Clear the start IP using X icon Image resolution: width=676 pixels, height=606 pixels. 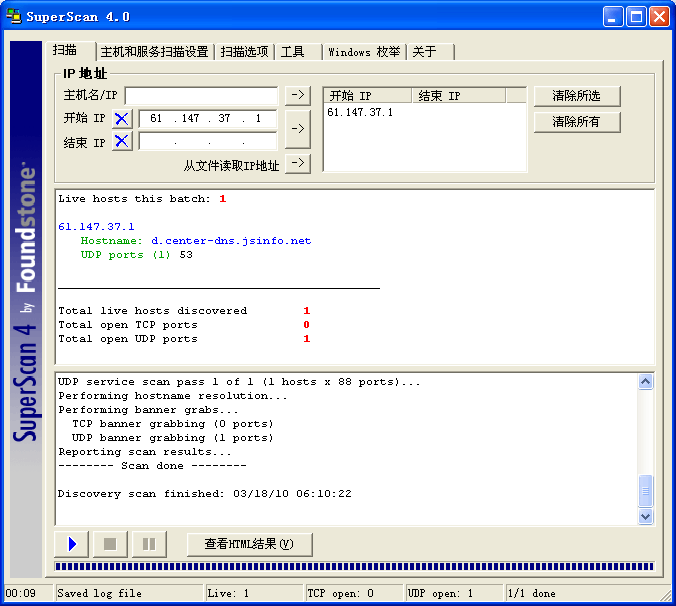click(122, 118)
